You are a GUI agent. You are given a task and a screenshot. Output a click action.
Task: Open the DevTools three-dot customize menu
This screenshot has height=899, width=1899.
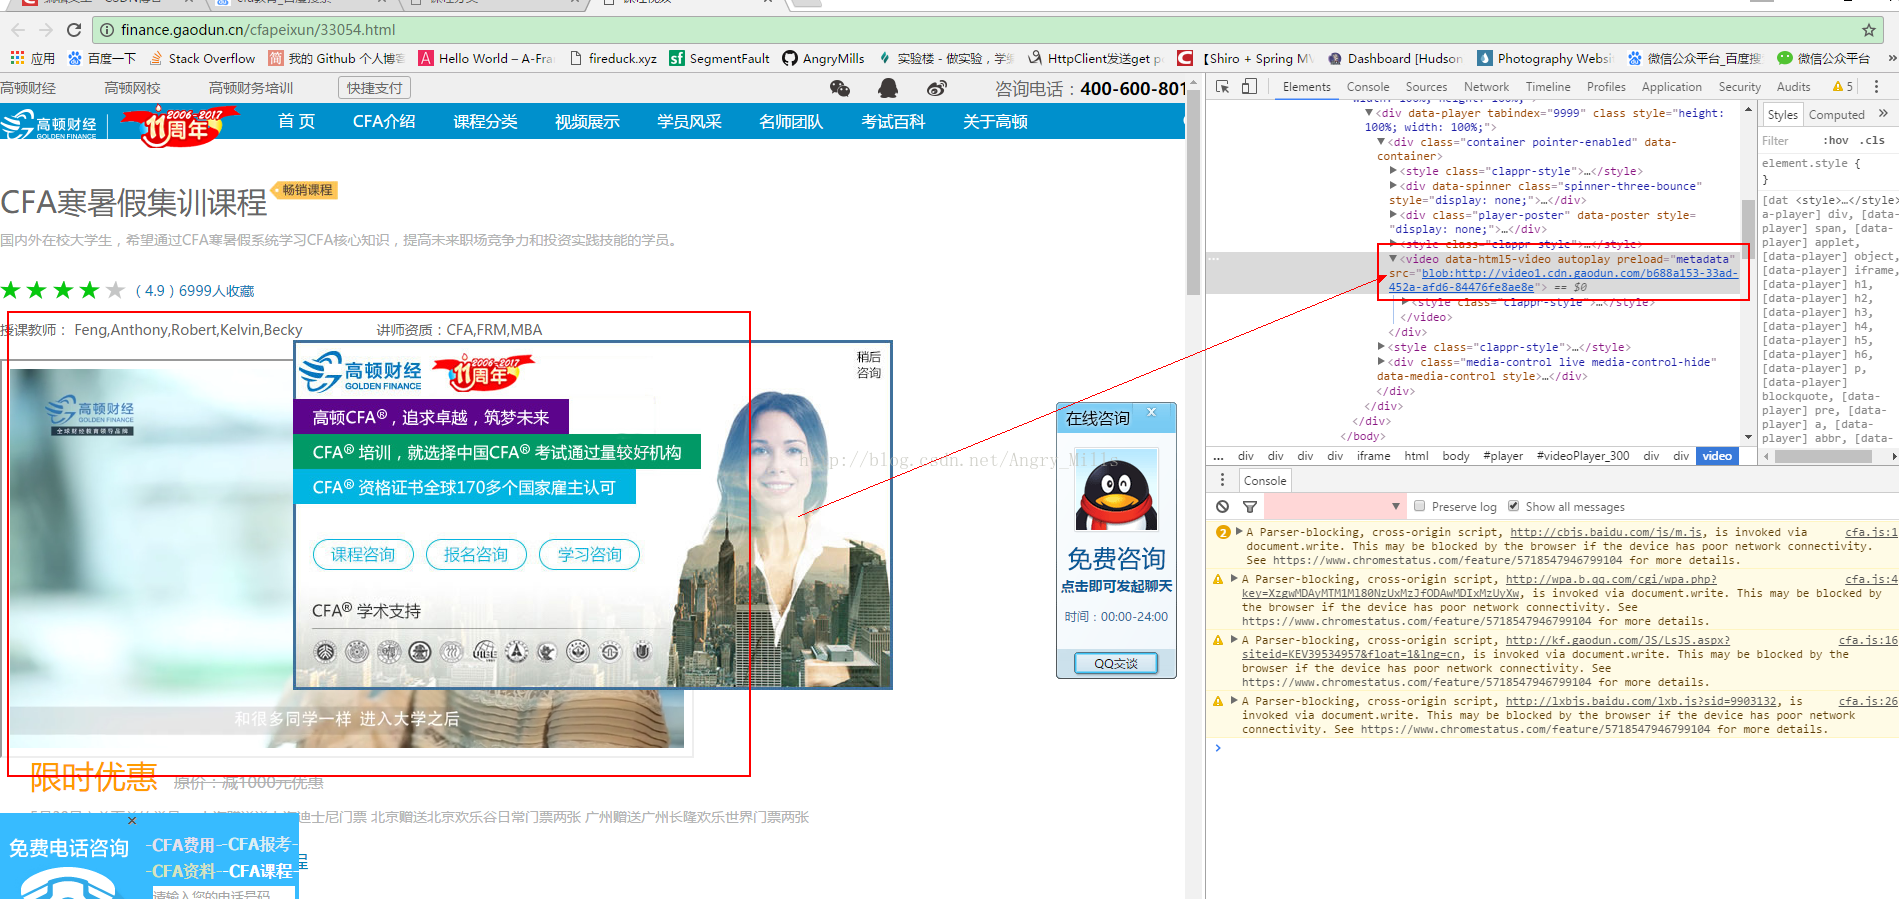pos(1876,87)
